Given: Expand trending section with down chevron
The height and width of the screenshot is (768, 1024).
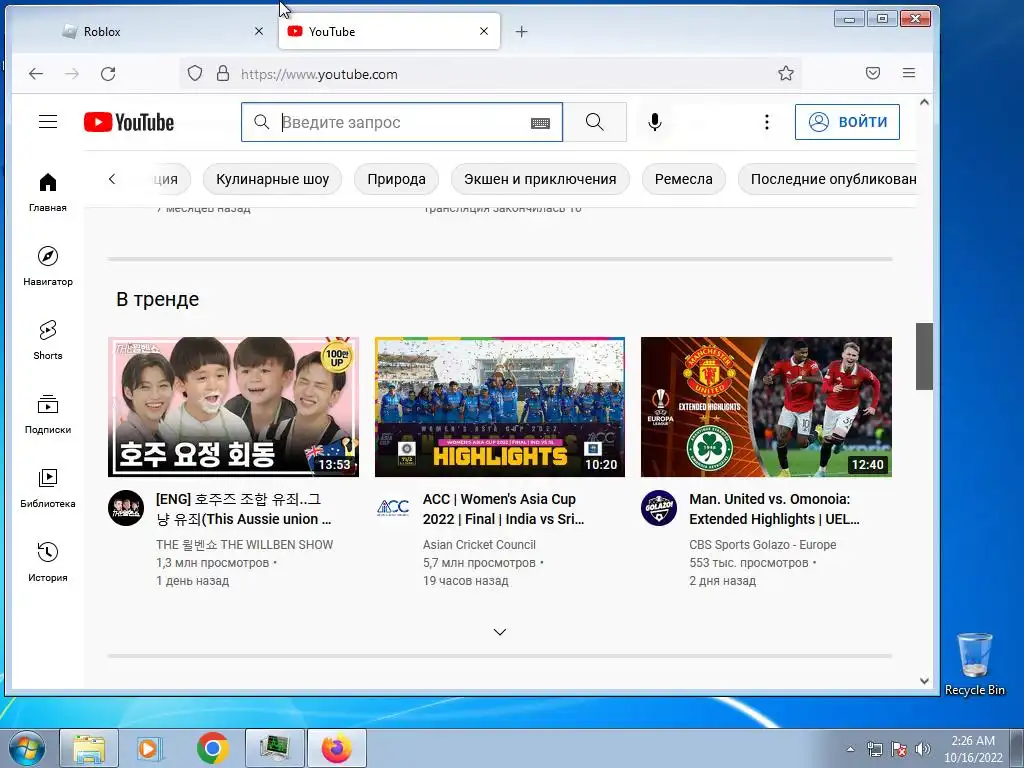Looking at the screenshot, I should [500, 632].
